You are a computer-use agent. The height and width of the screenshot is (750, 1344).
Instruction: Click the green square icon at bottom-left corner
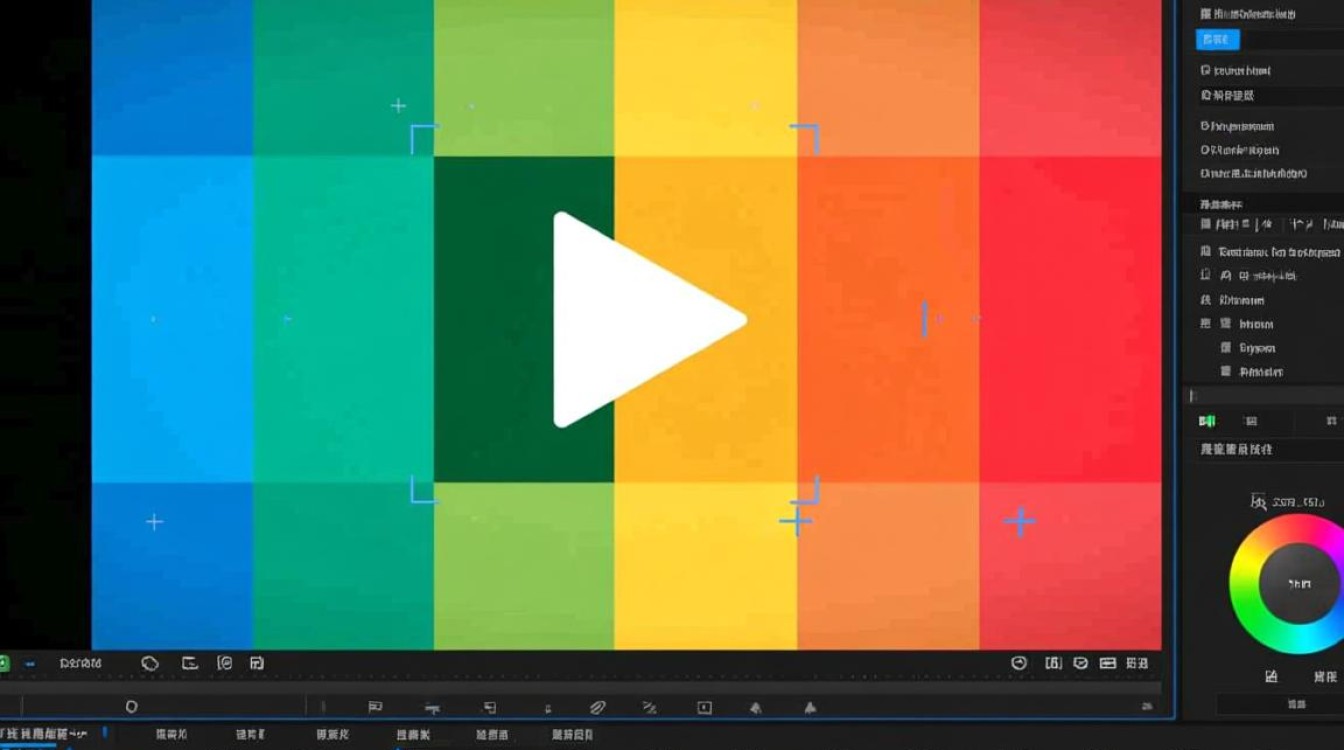[3, 663]
